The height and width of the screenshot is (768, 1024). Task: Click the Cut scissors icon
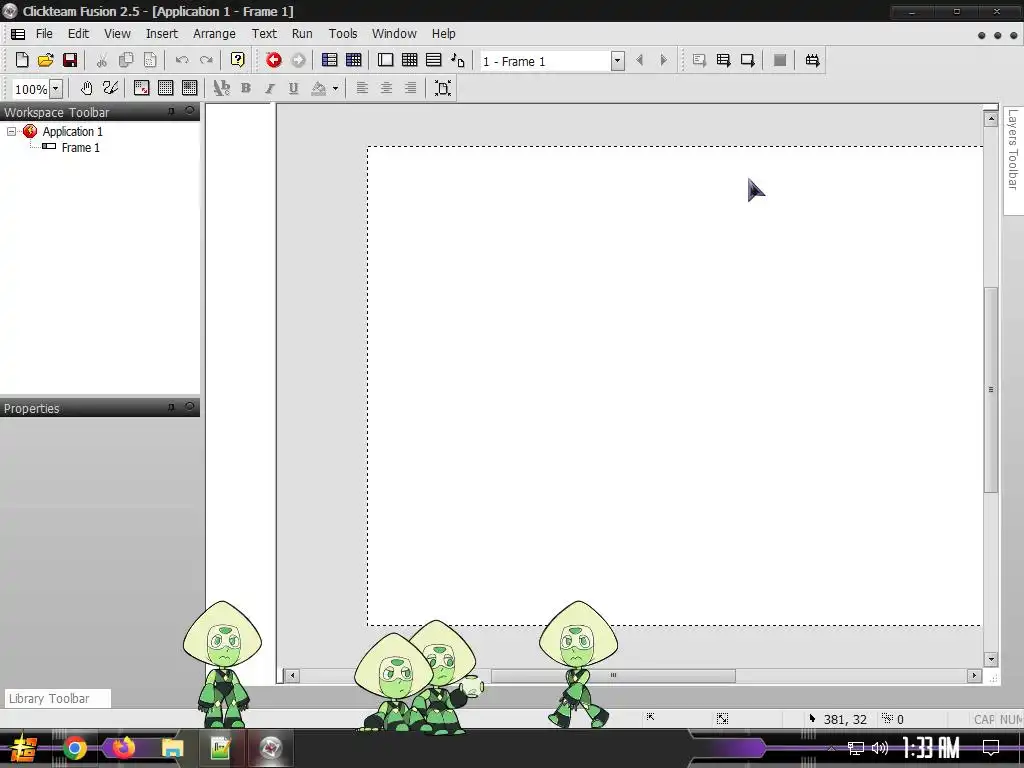pyautogui.click(x=102, y=61)
